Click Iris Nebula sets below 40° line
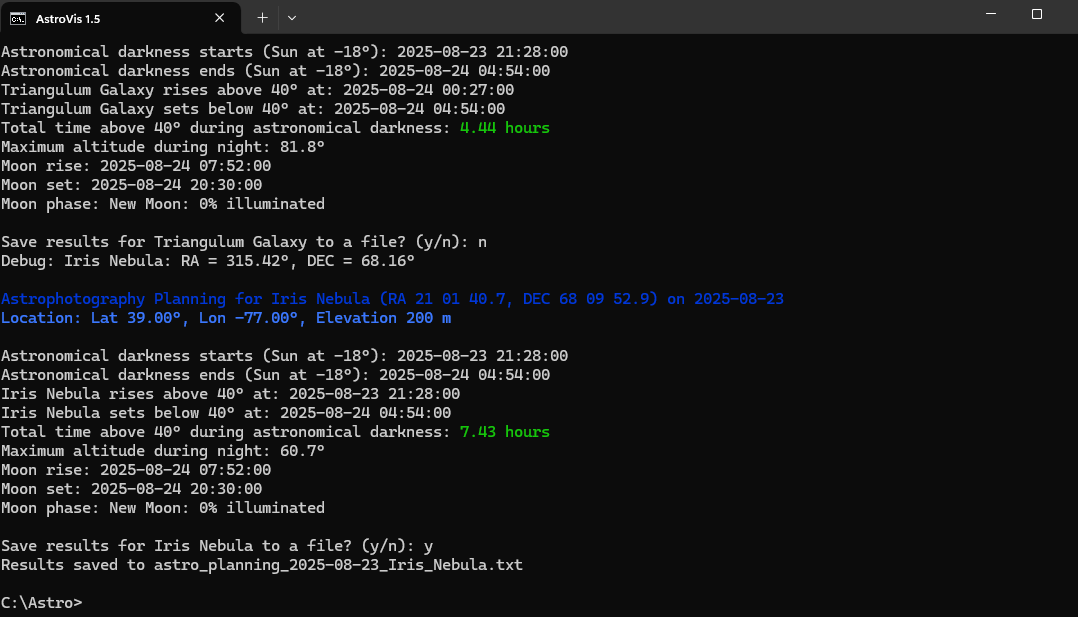The width and height of the screenshot is (1078, 617). pos(226,413)
